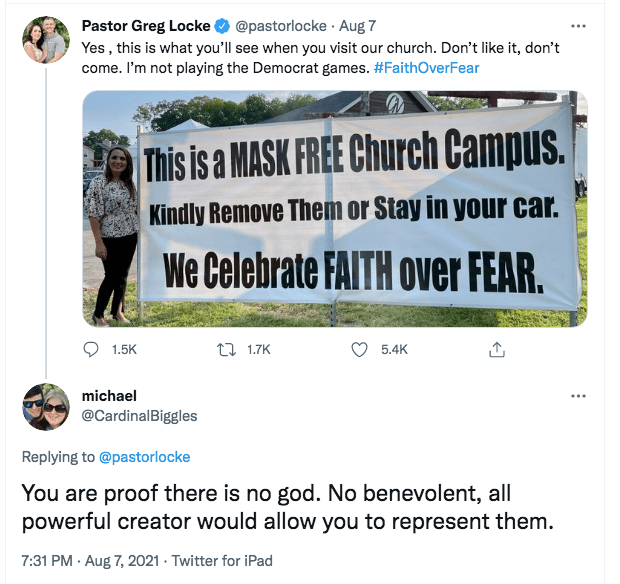This screenshot has height=584, width=620.
Task: Click @pastorlocke in the Replying to line
Action: [144, 457]
